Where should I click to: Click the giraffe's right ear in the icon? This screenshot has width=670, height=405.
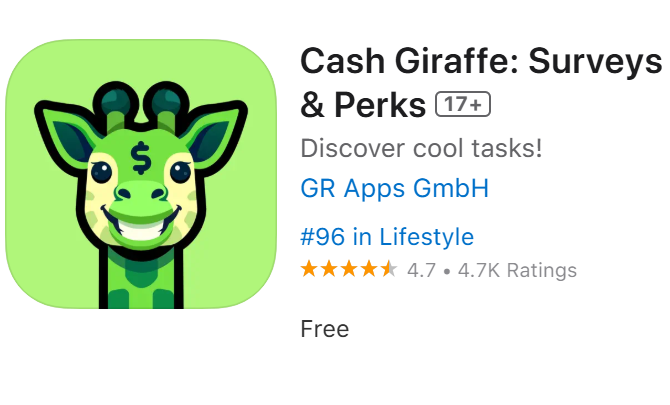coord(216,135)
